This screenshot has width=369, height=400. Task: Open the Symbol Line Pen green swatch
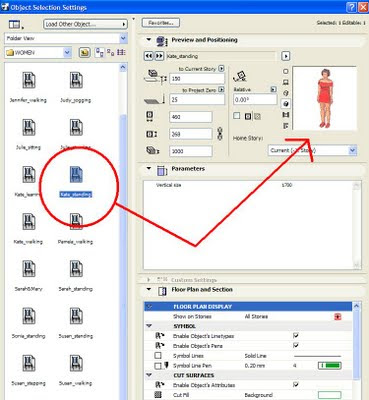pyautogui.click(x=330, y=366)
